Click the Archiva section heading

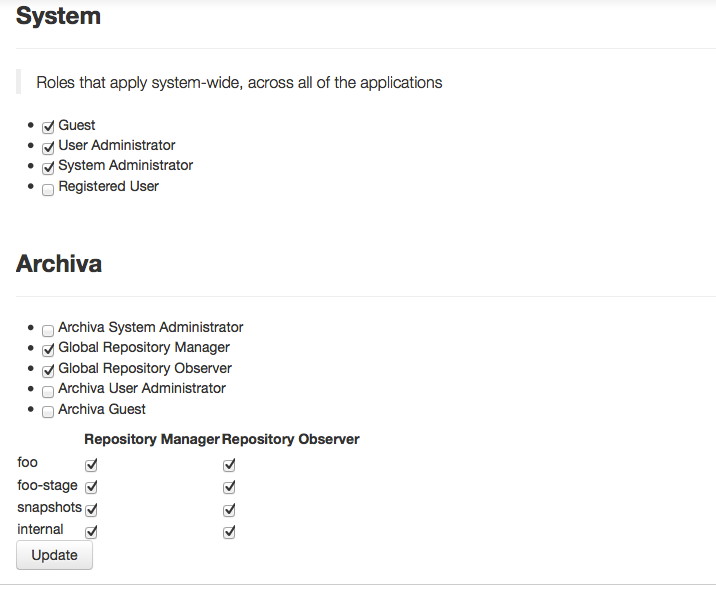pyautogui.click(x=59, y=264)
